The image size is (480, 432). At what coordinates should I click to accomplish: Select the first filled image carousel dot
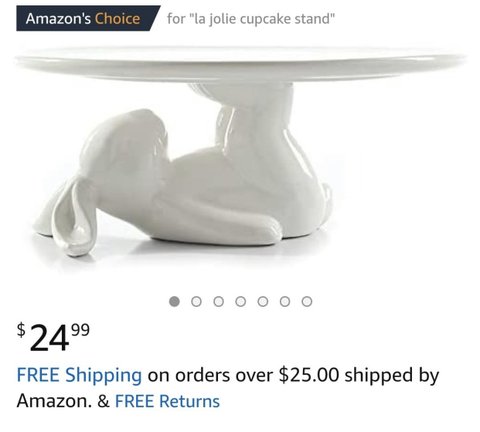(174, 302)
